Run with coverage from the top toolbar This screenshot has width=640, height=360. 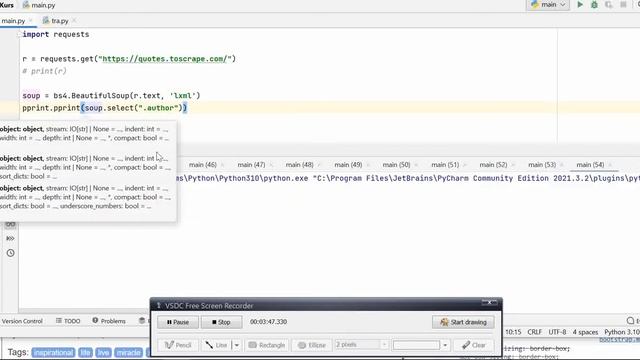pyautogui.click(x=609, y=5)
